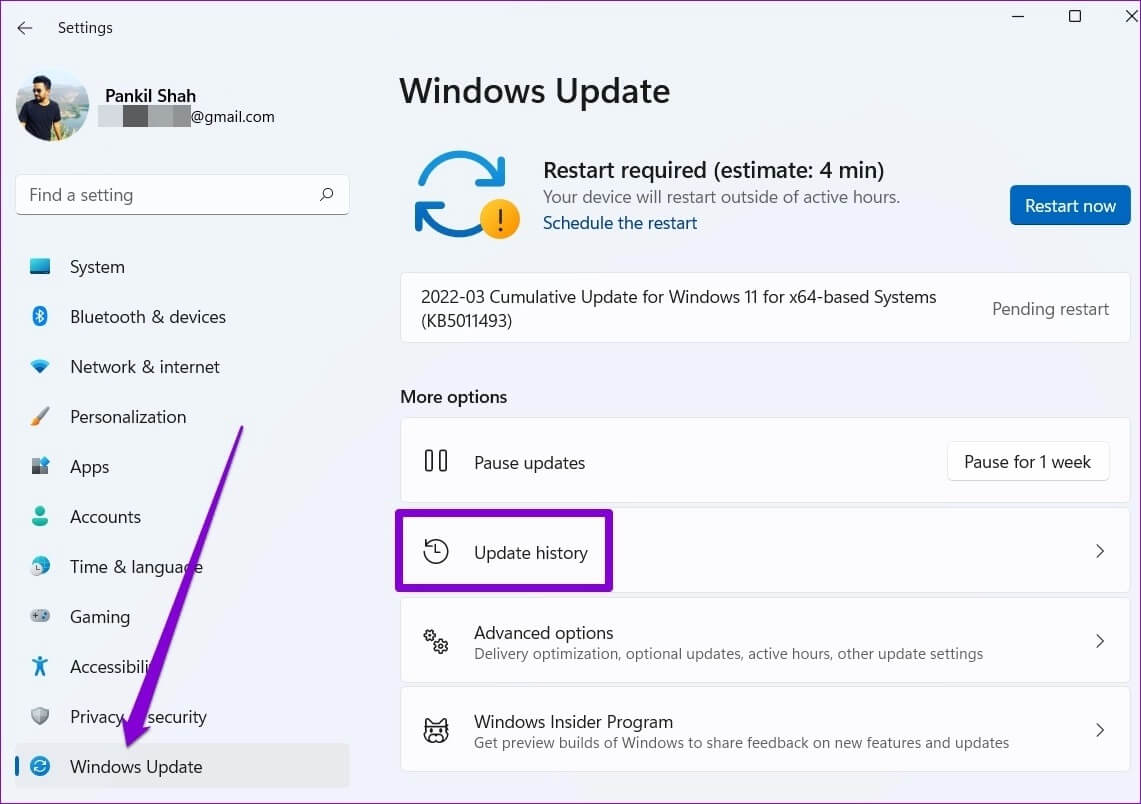The height and width of the screenshot is (804, 1141).
Task: Click the Gaming controller icon
Action: click(x=40, y=616)
